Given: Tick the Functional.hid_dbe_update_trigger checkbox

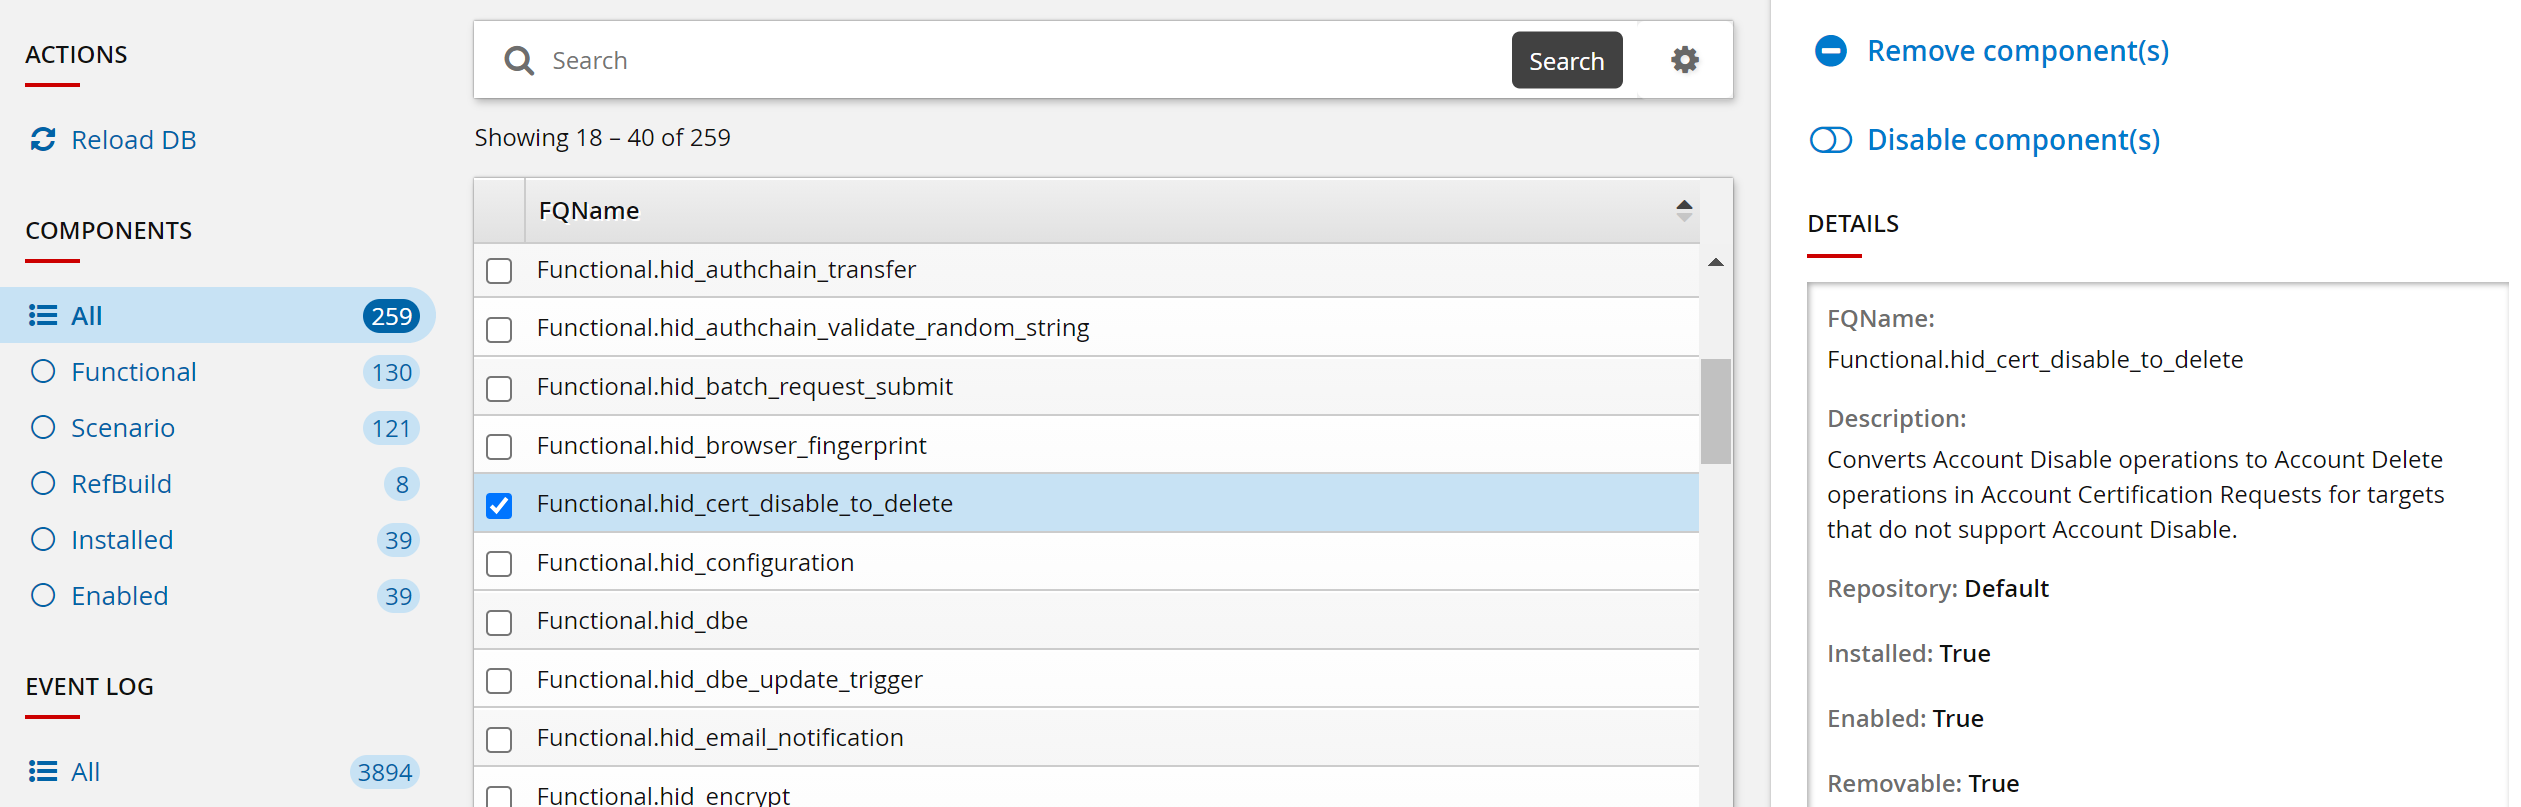Looking at the screenshot, I should 499,681.
